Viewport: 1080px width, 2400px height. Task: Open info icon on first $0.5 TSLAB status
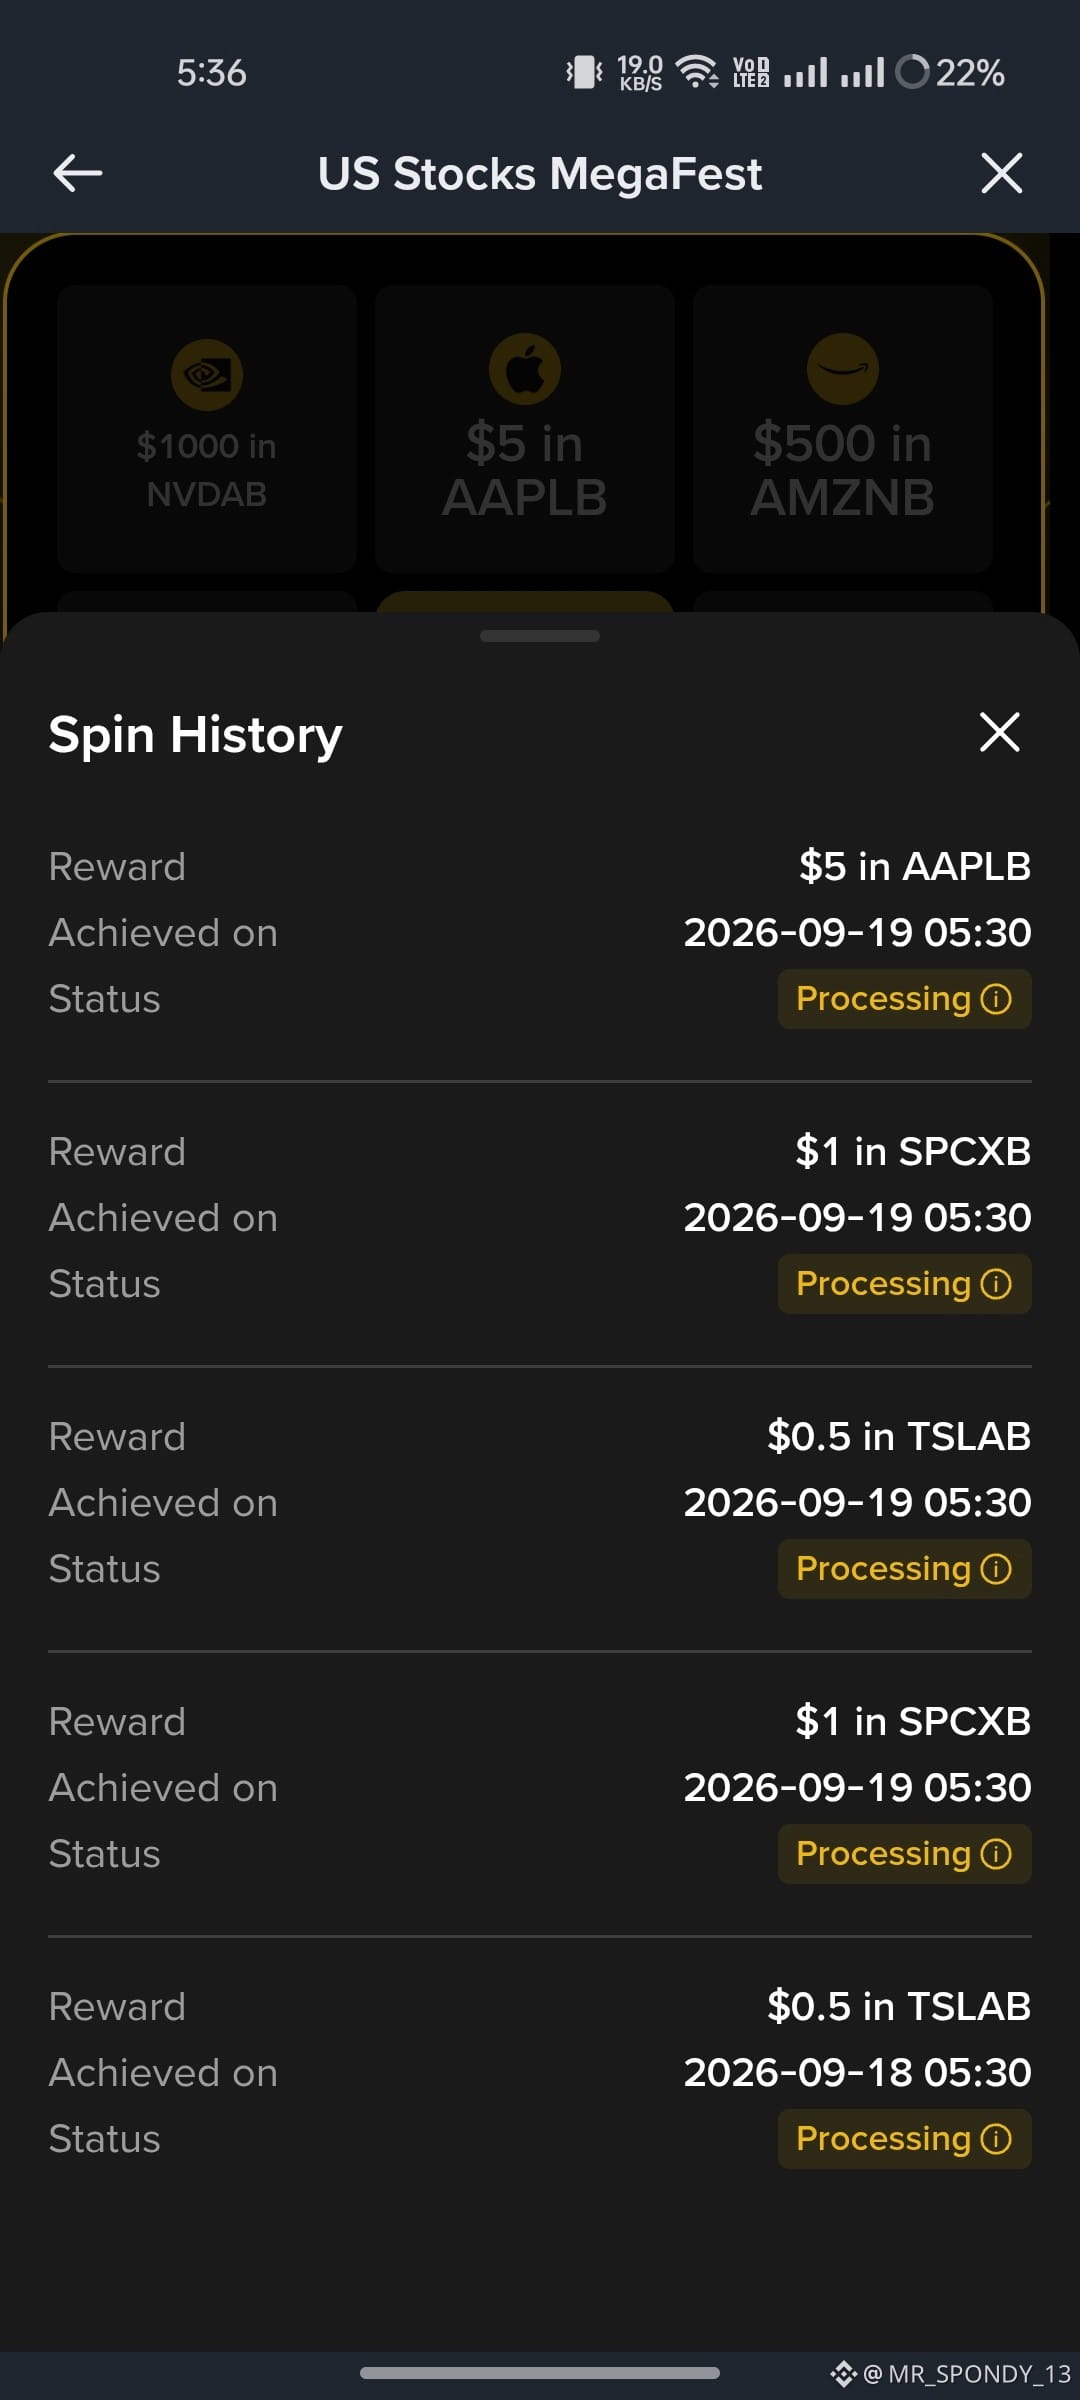(996, 1569)
